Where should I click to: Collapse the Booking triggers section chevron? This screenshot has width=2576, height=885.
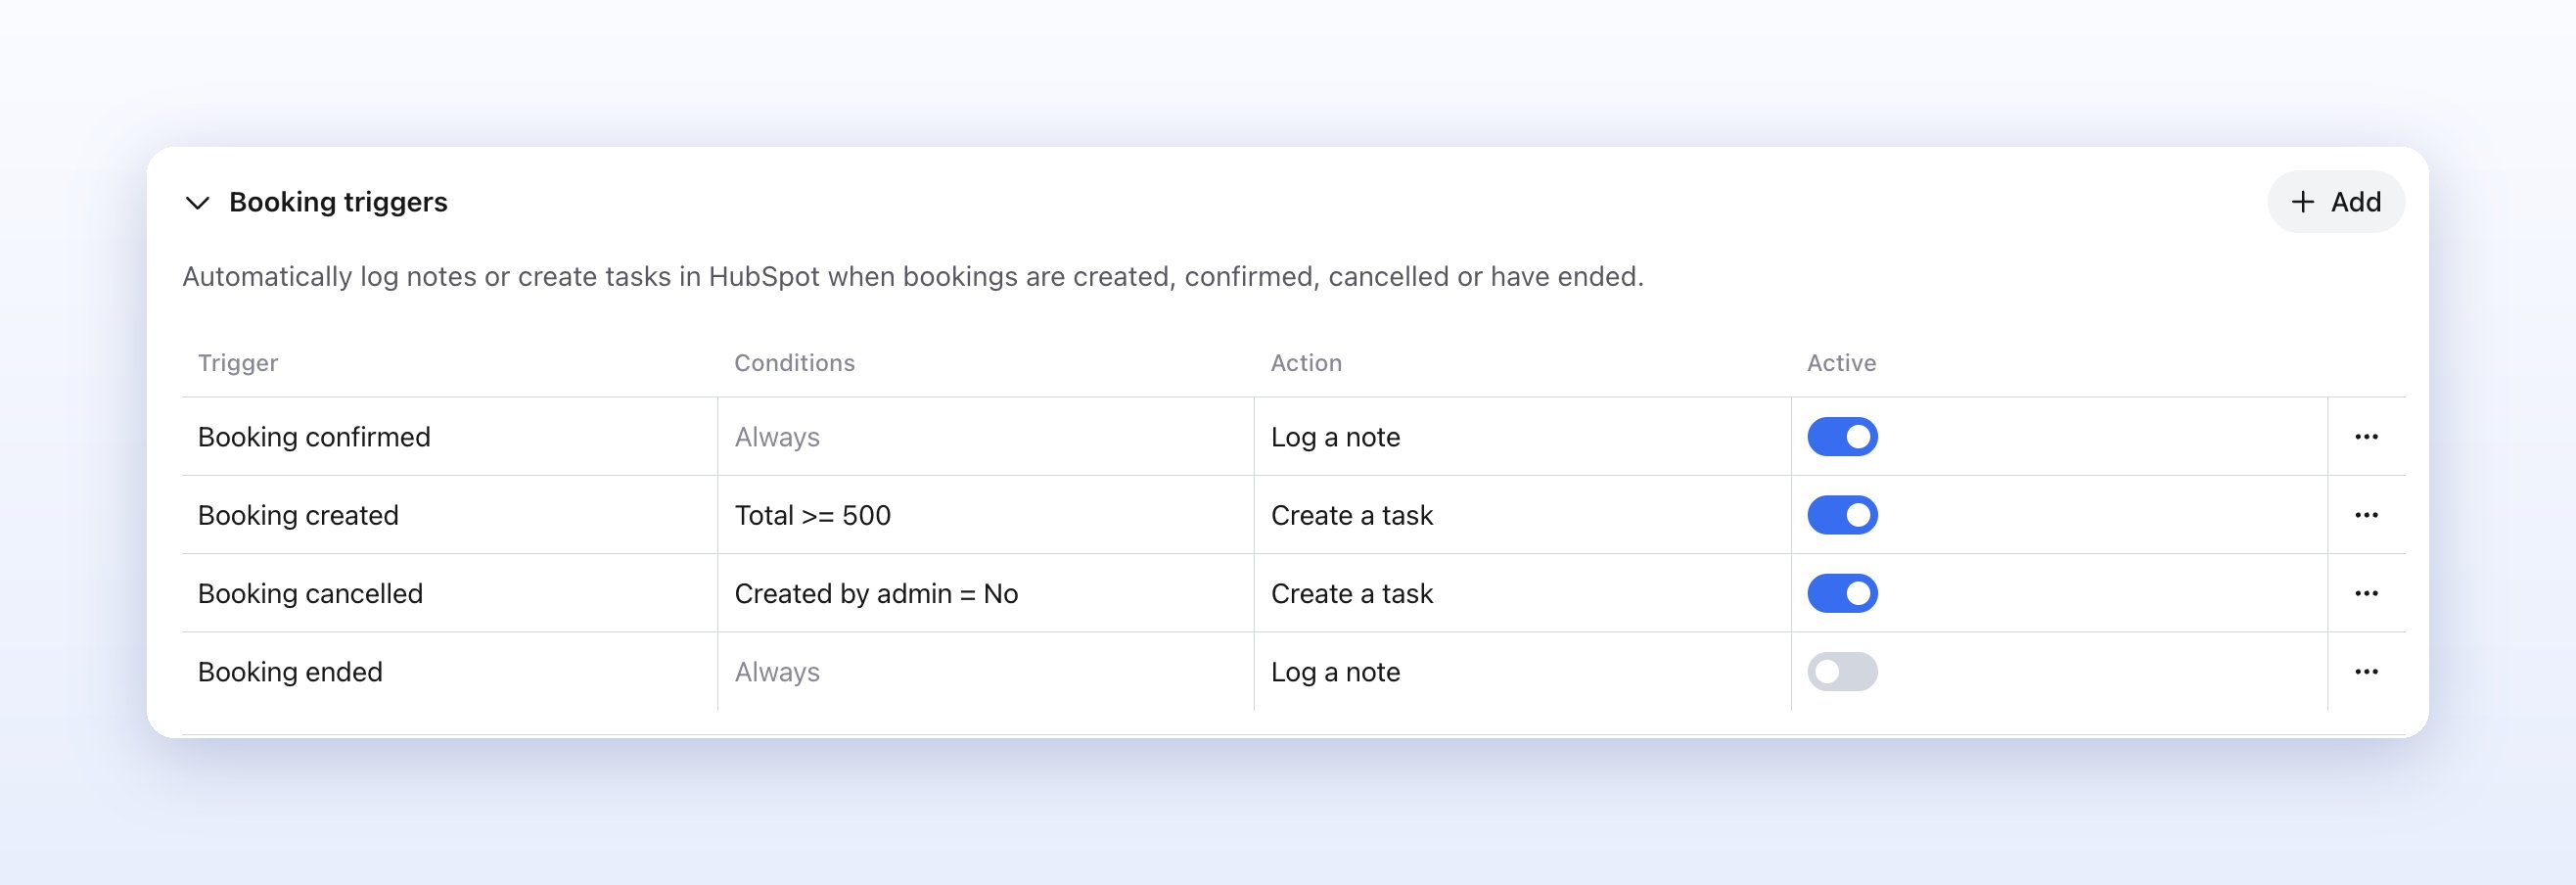pyautogui.click(x=198, y=203)
